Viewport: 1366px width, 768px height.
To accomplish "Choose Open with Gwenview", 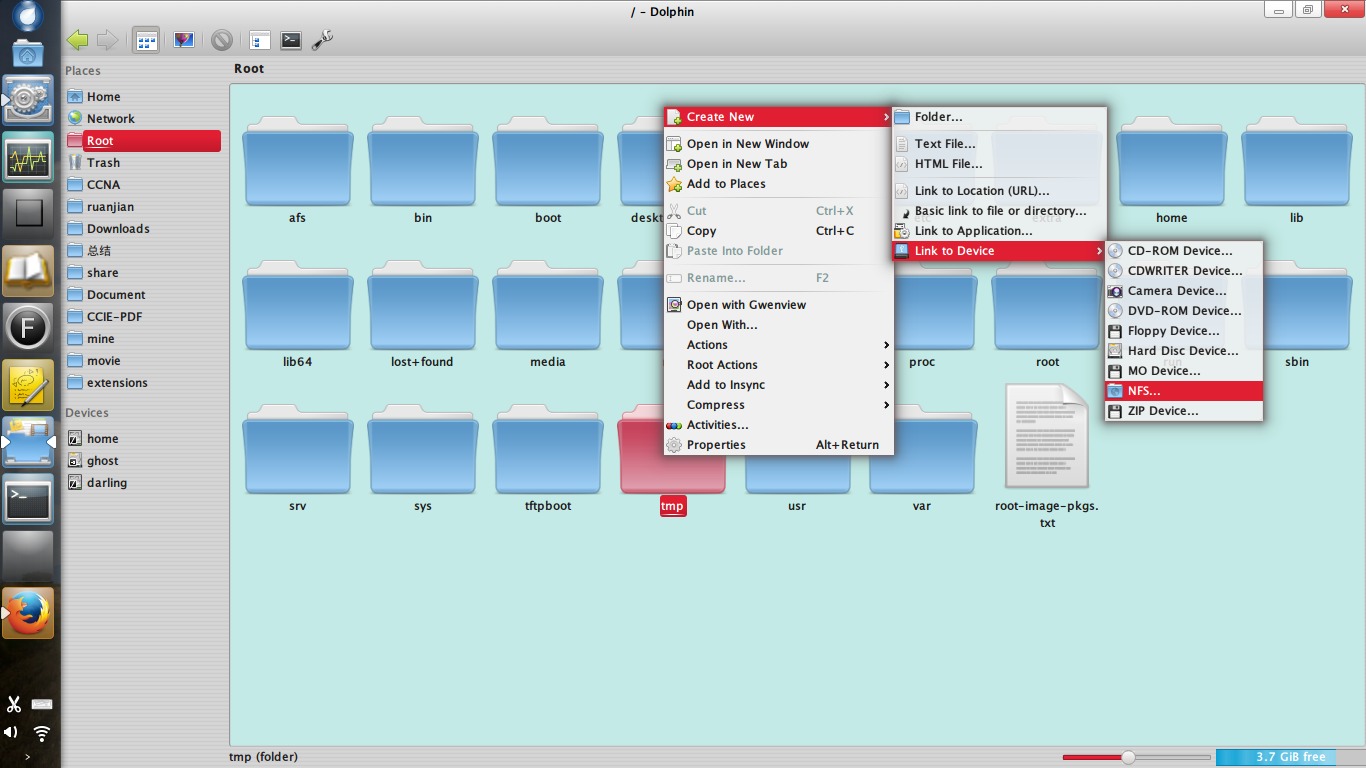I will [778, 305].
